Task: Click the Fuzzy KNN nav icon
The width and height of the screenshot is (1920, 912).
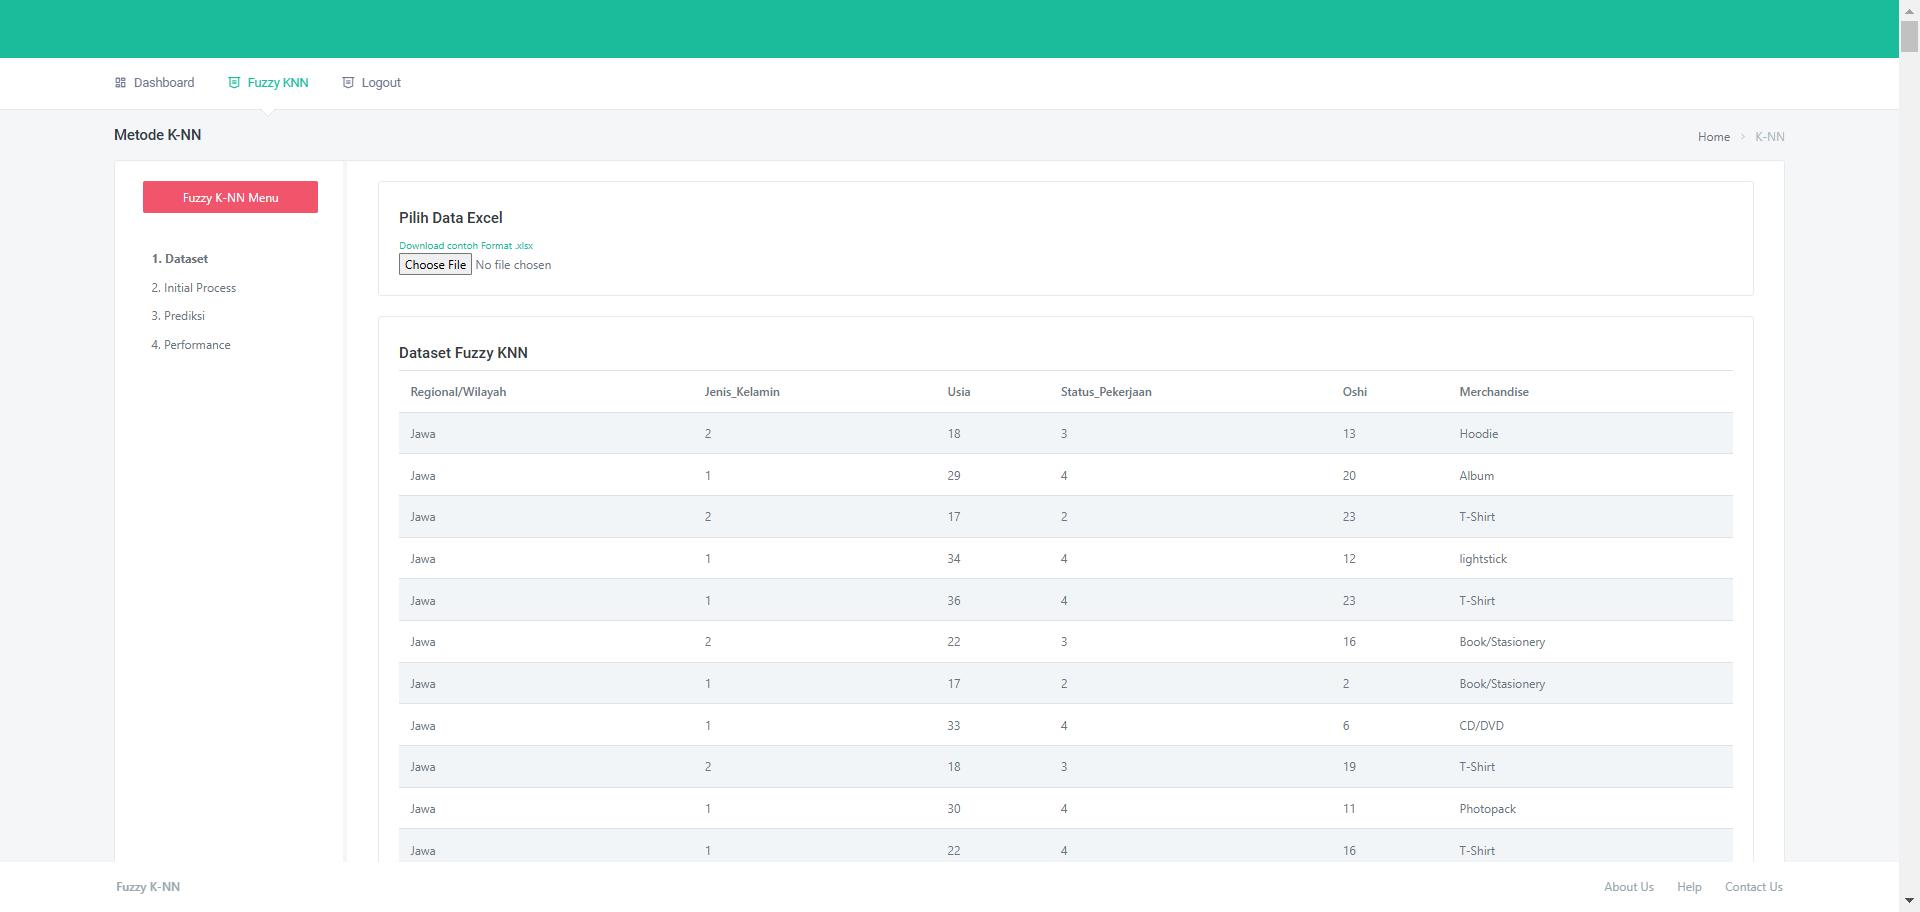Action: click(234, 83)
